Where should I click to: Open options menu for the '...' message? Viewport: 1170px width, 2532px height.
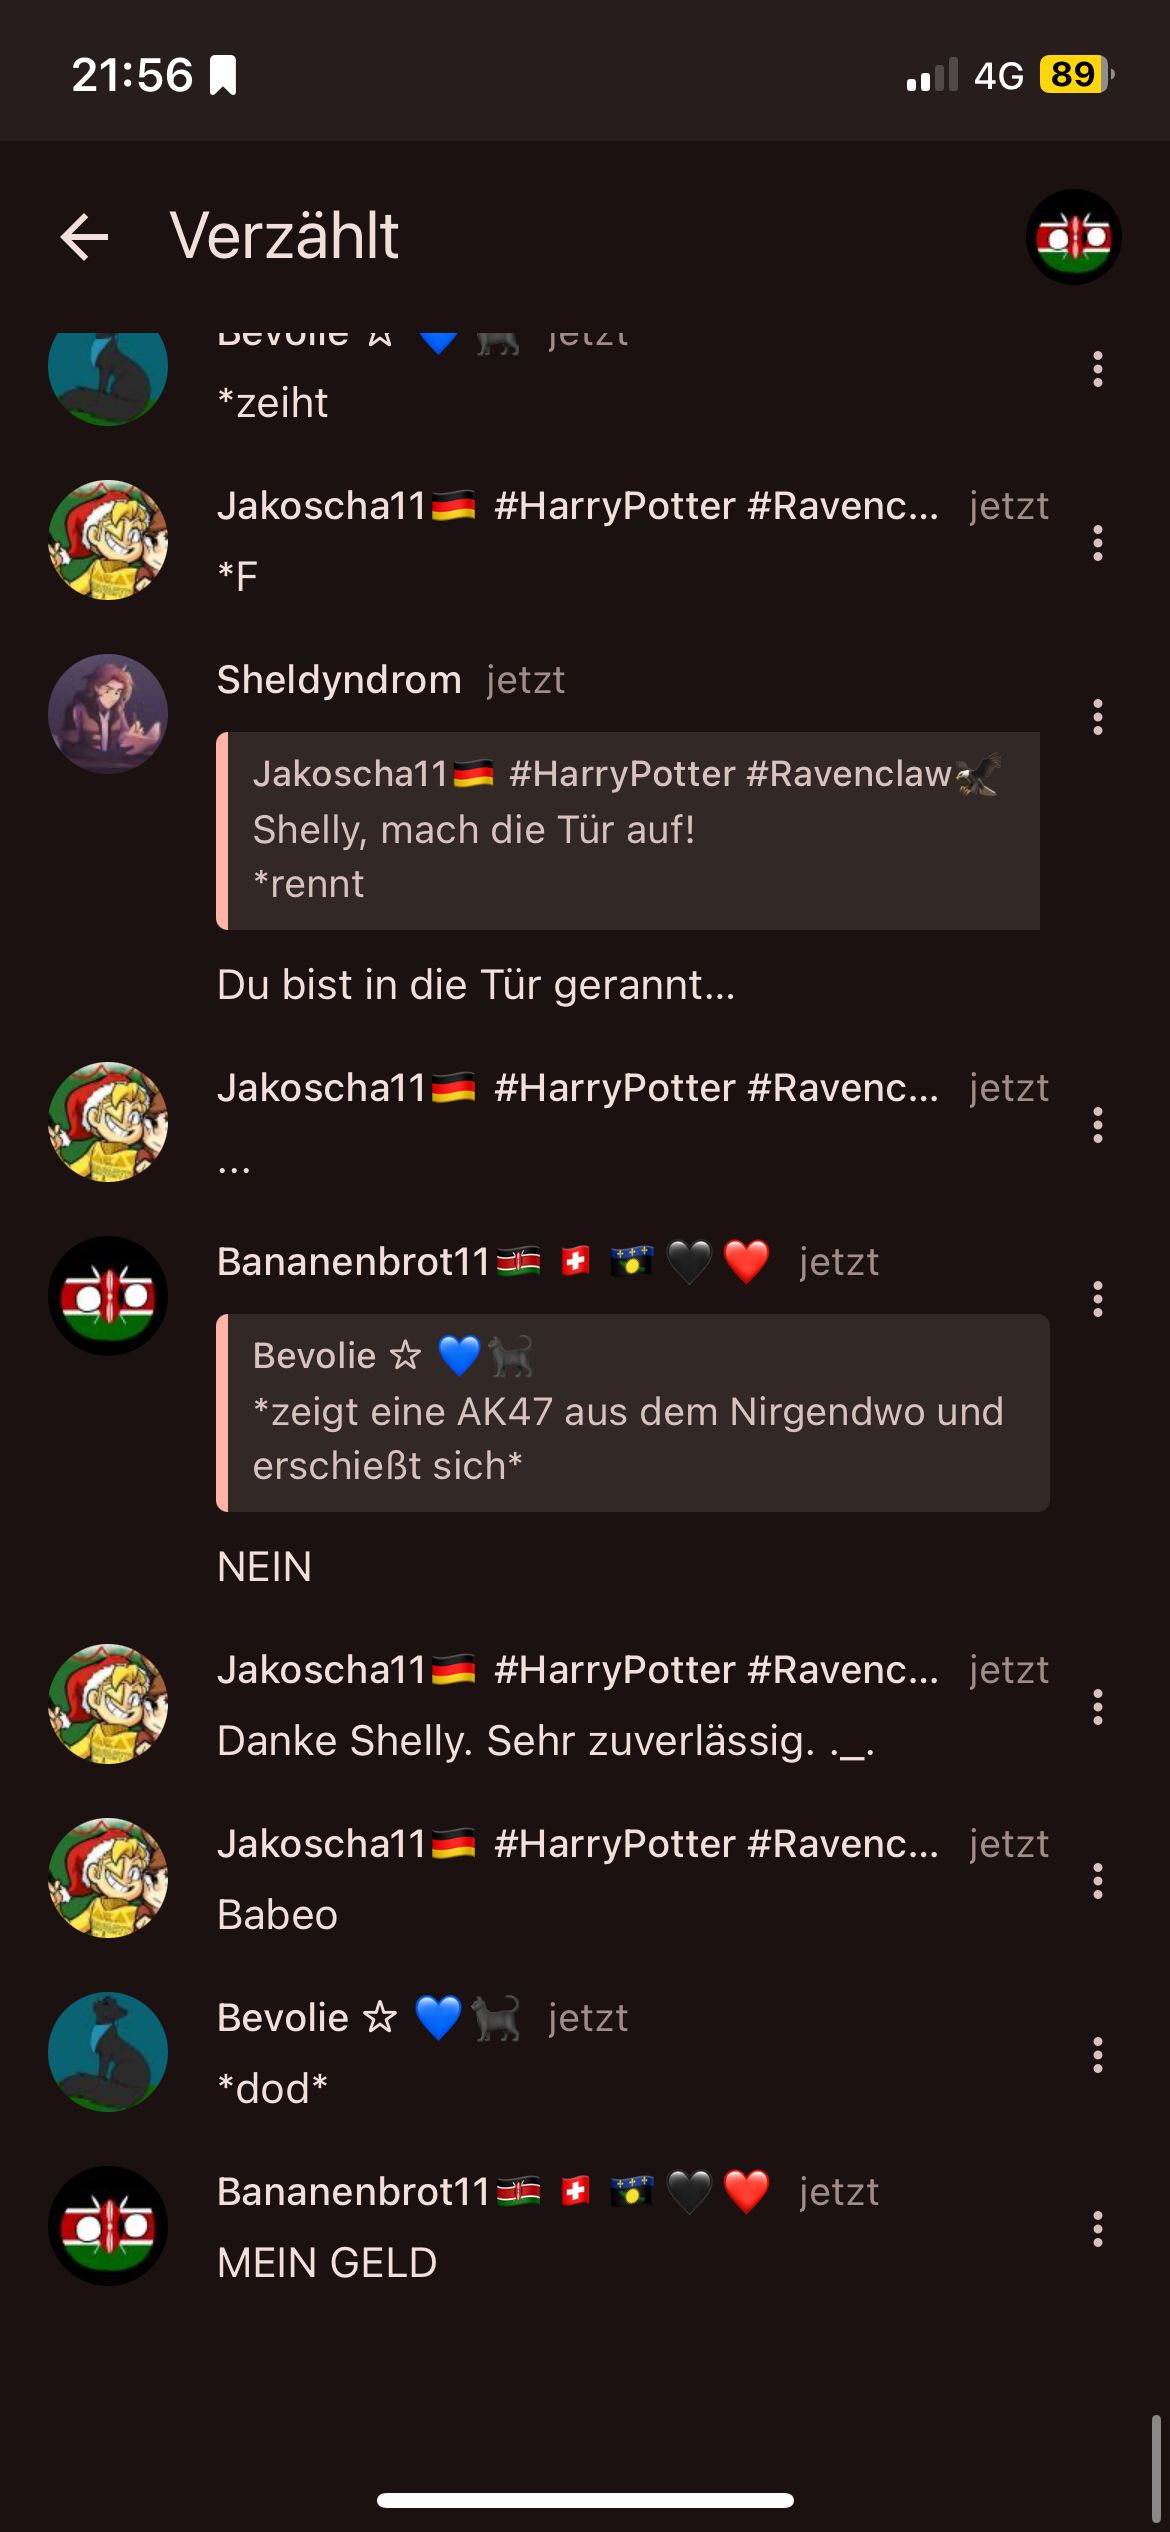(x=1097, y=1125)
